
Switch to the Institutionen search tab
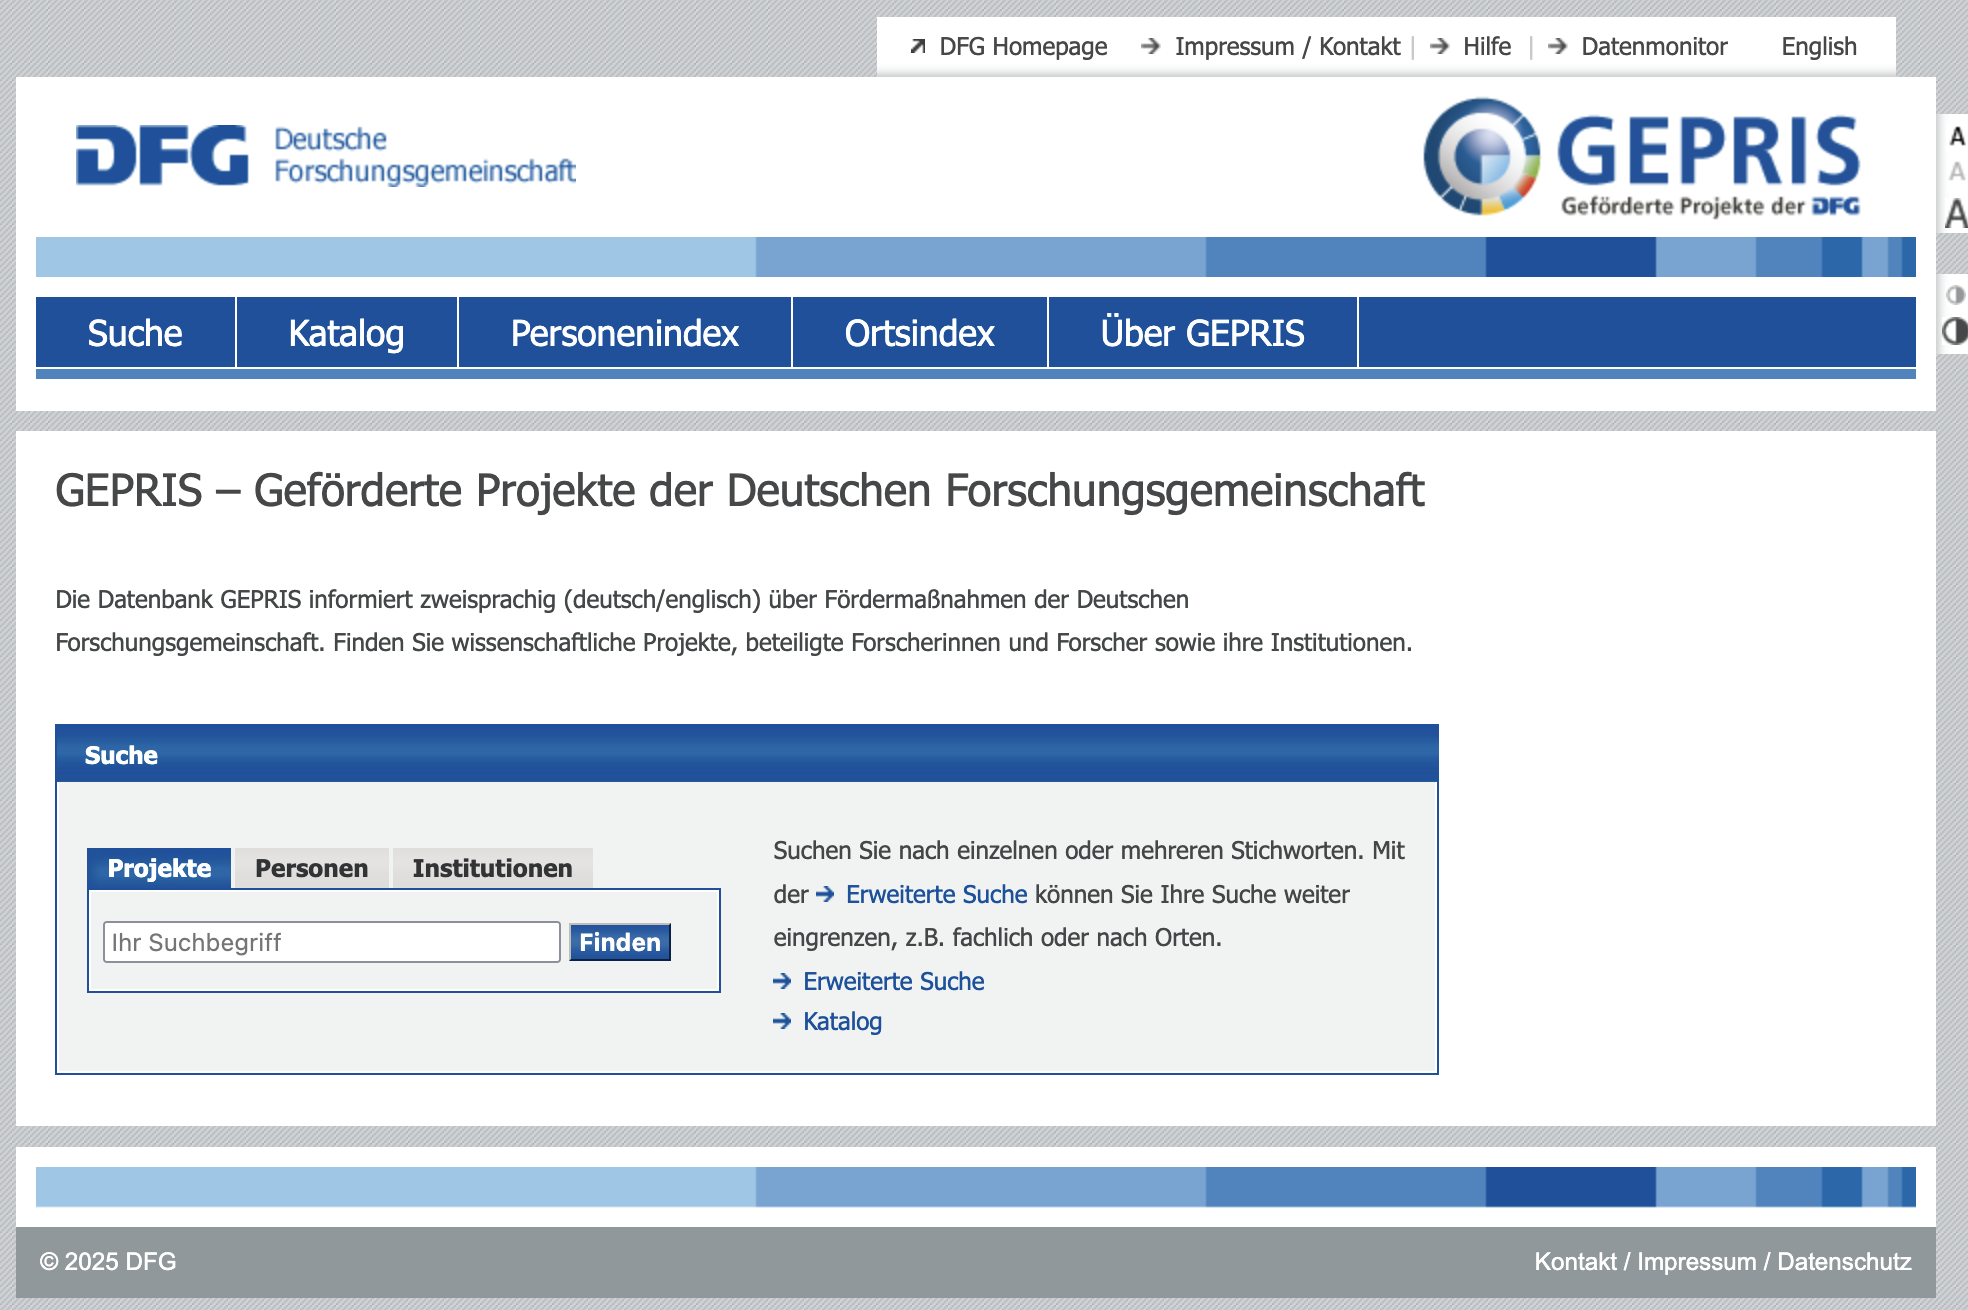pos(492,868)
